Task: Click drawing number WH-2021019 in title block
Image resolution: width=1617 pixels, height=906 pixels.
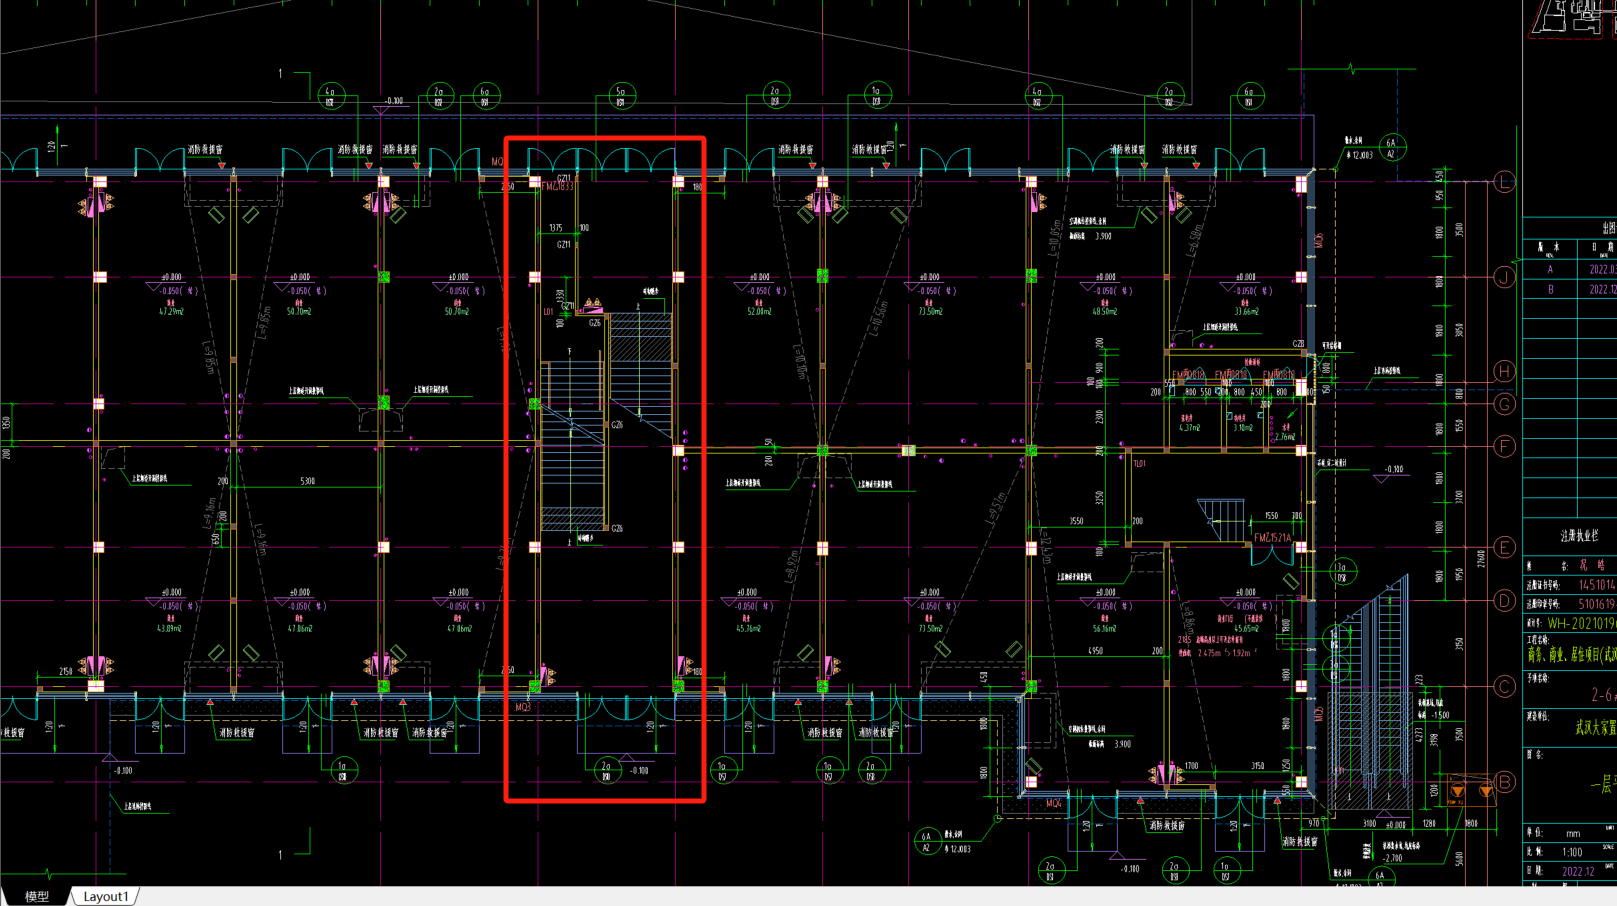Action: (1581, 623)
